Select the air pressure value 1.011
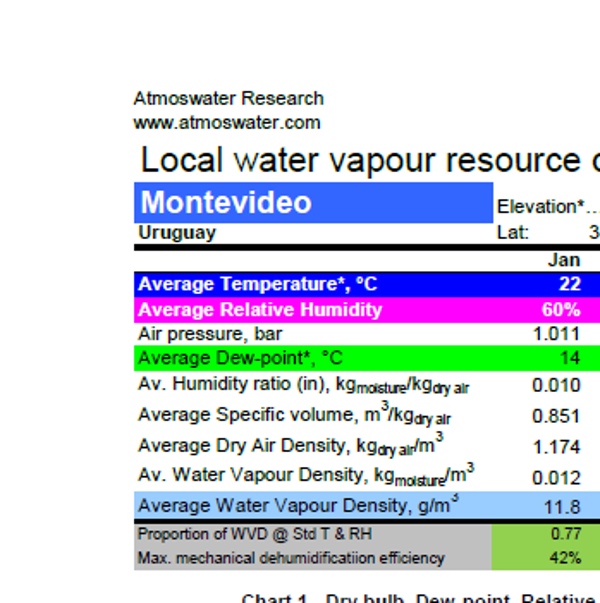This screenshot has width=600, height=603. (556, 334)
